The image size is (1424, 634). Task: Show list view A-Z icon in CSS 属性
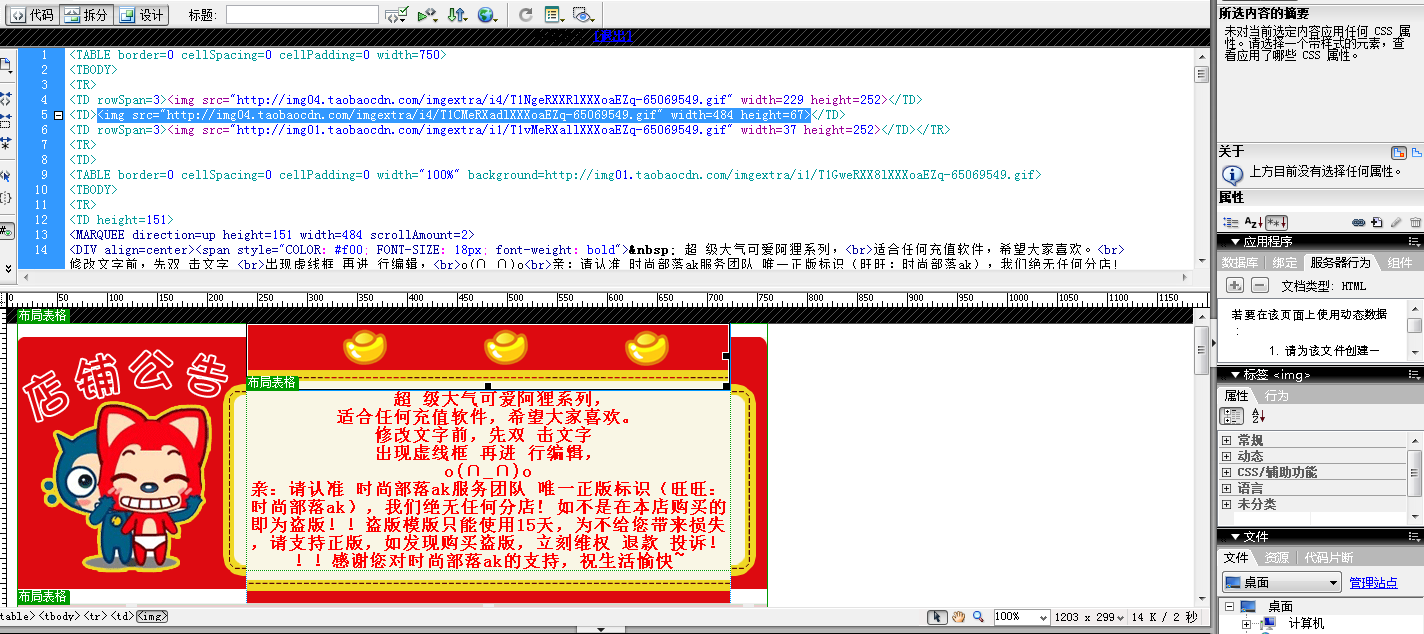[1254, 222]
